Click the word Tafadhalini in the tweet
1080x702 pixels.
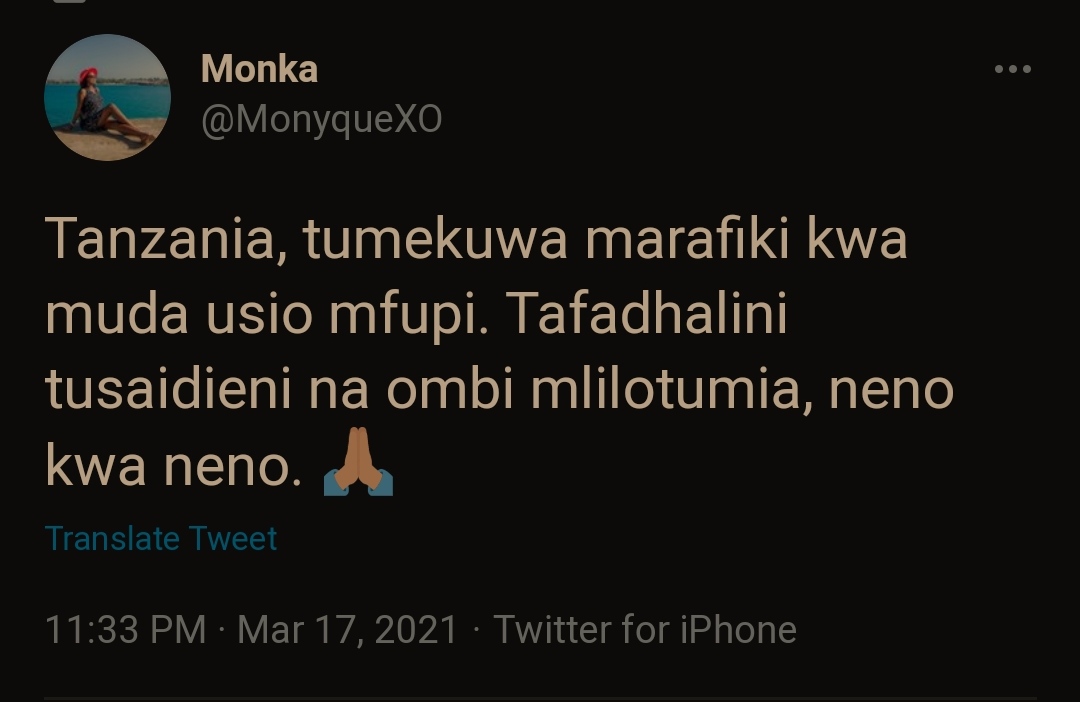(x=648, y=317)
